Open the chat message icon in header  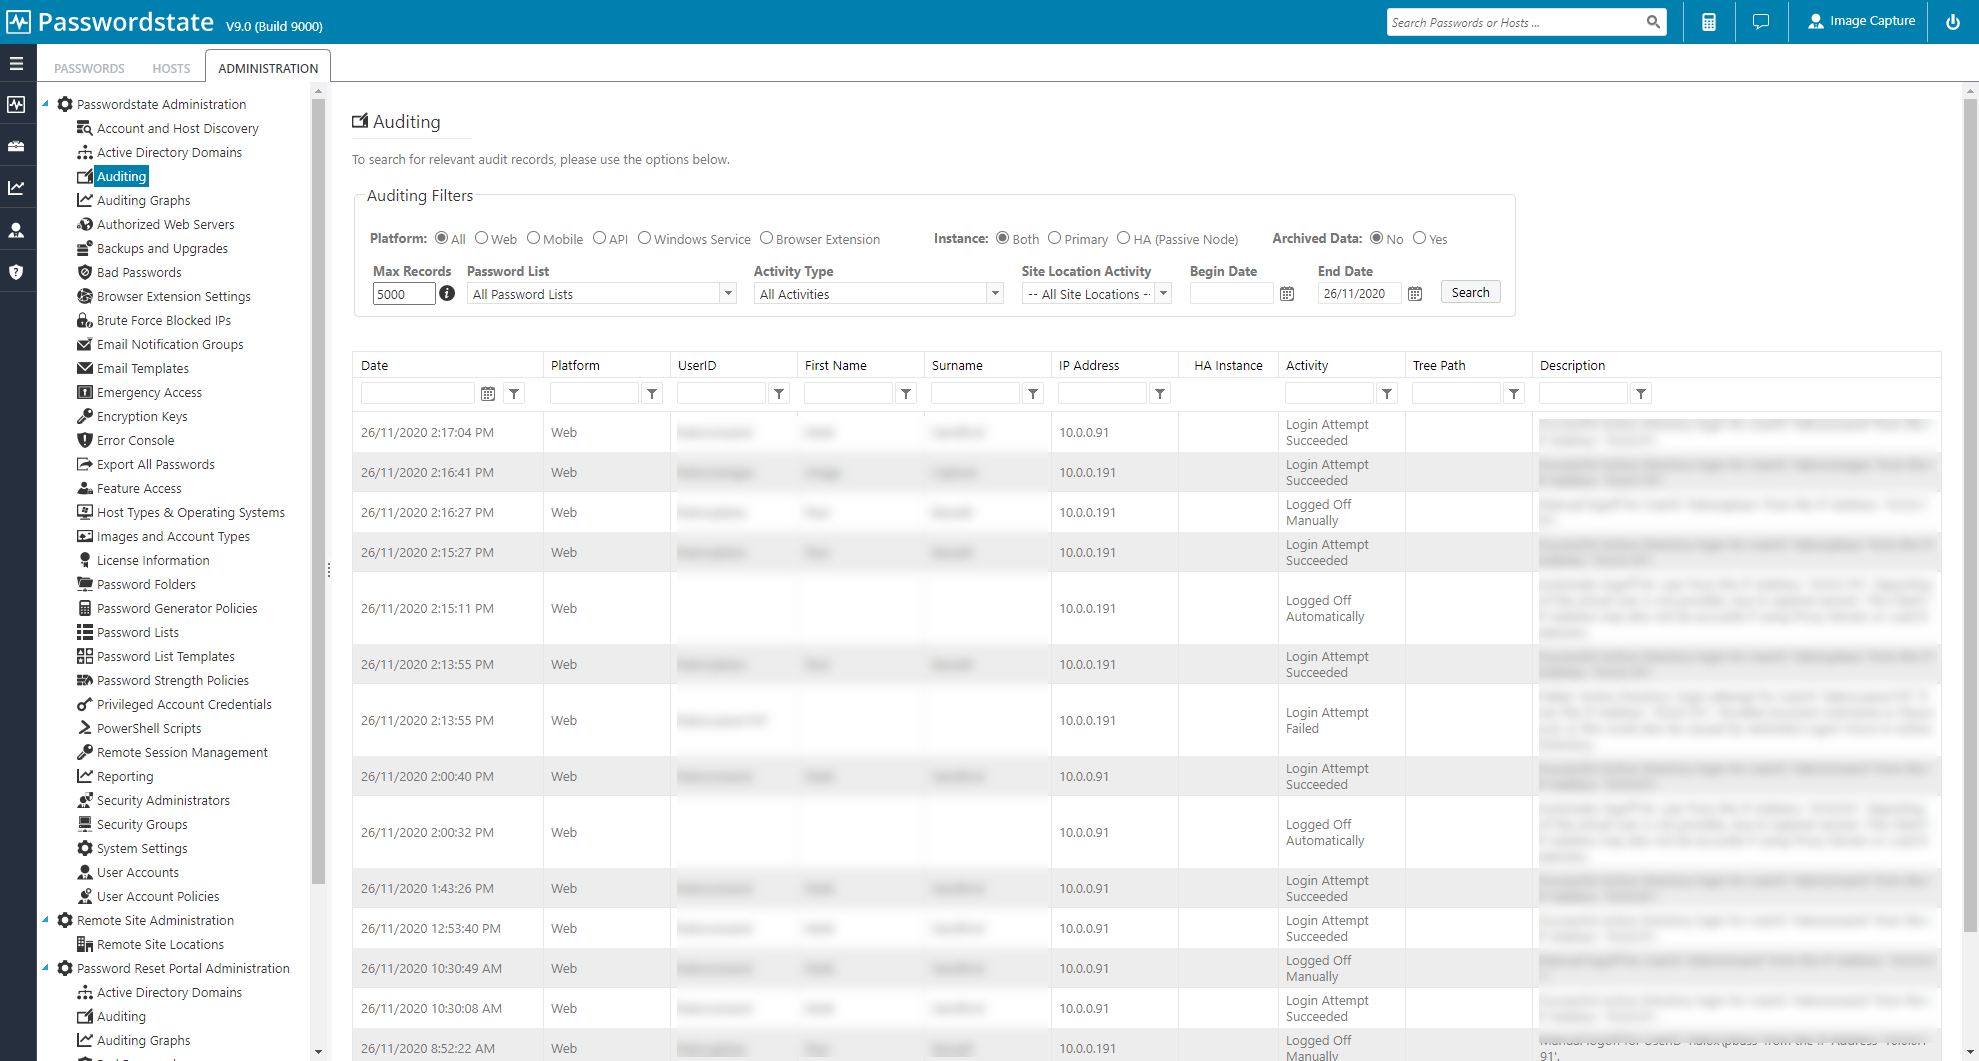click(x=1761, y=22)
